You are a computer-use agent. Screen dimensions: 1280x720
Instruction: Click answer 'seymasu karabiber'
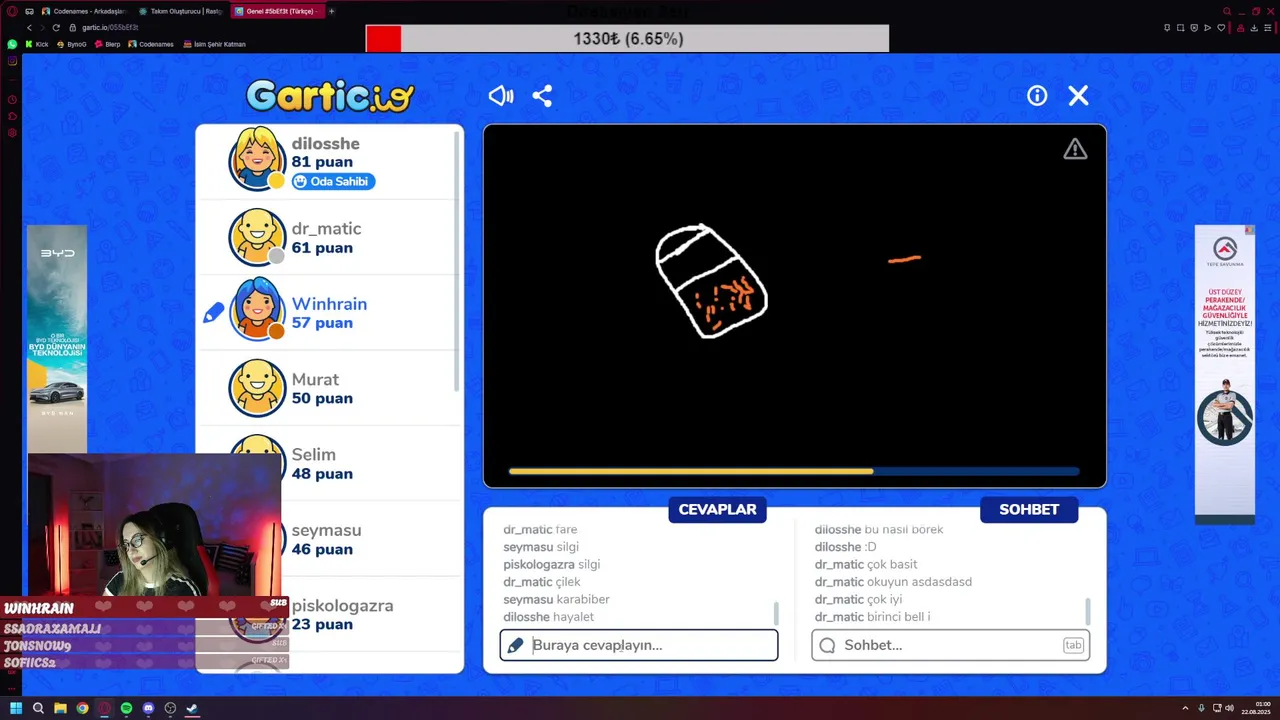tap(556, 599)
